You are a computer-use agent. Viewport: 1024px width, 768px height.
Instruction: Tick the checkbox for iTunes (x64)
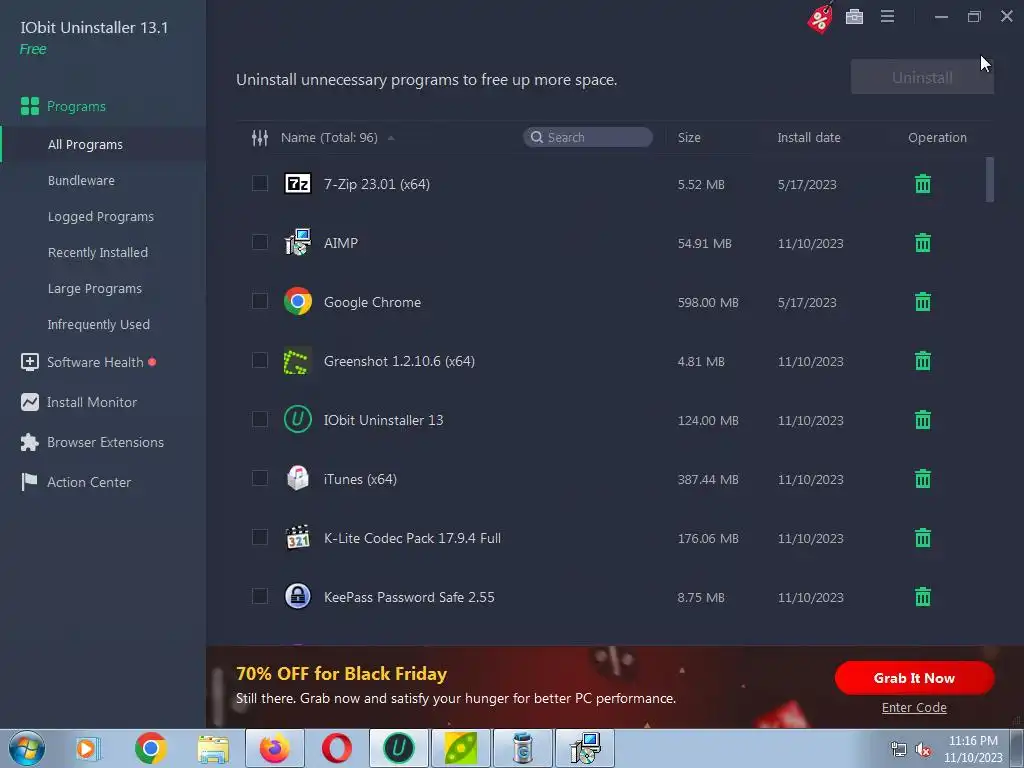click(x=260, y=478)
